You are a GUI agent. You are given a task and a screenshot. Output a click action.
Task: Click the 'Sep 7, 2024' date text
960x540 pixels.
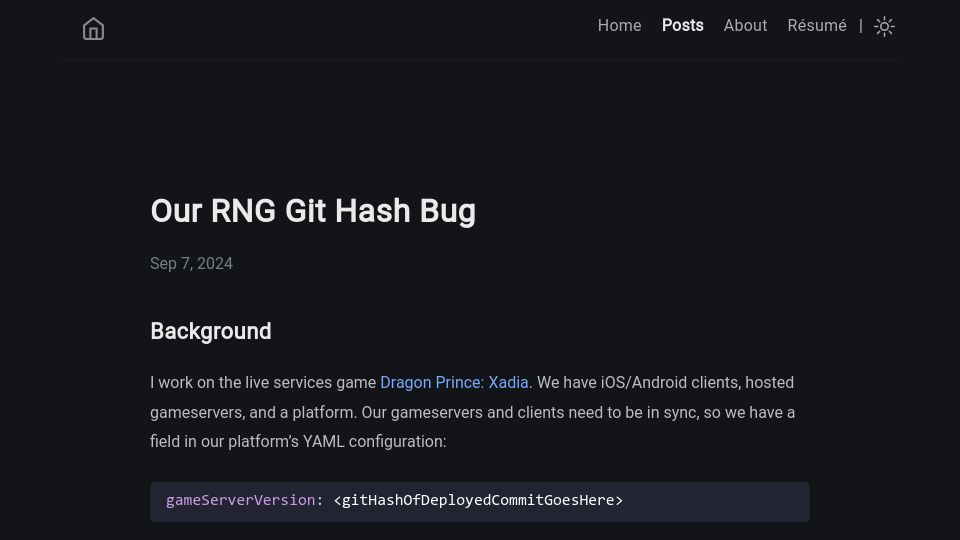coord(191,263)
